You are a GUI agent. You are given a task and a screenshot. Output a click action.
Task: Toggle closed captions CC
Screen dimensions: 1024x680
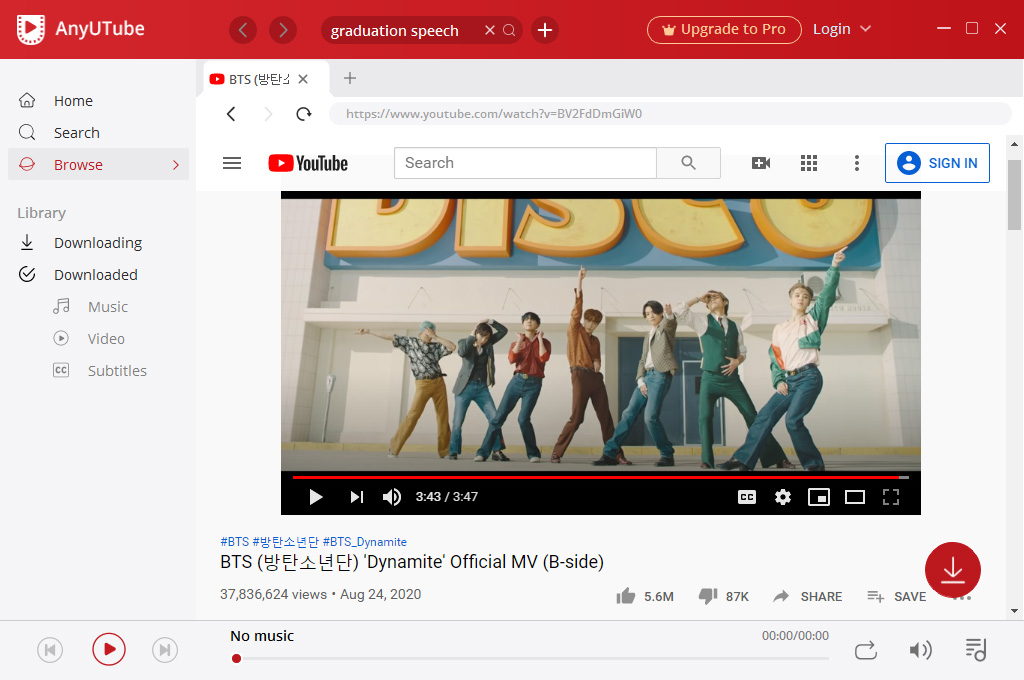pyautogui.click(x=747, y=497)
